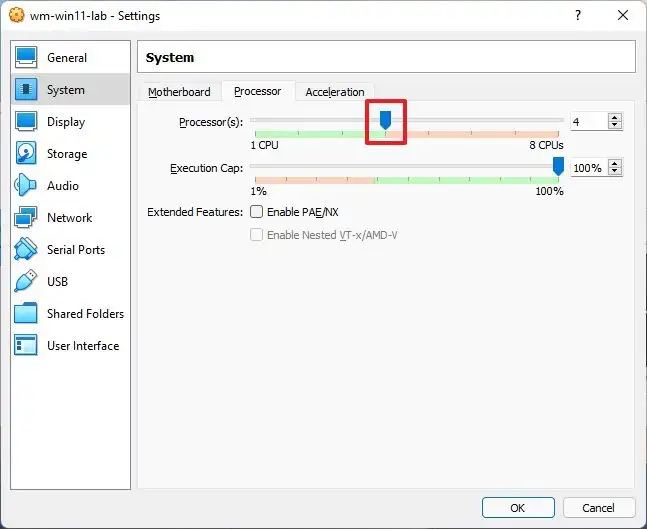Click the Storage label in sidebar

[67, 154]
